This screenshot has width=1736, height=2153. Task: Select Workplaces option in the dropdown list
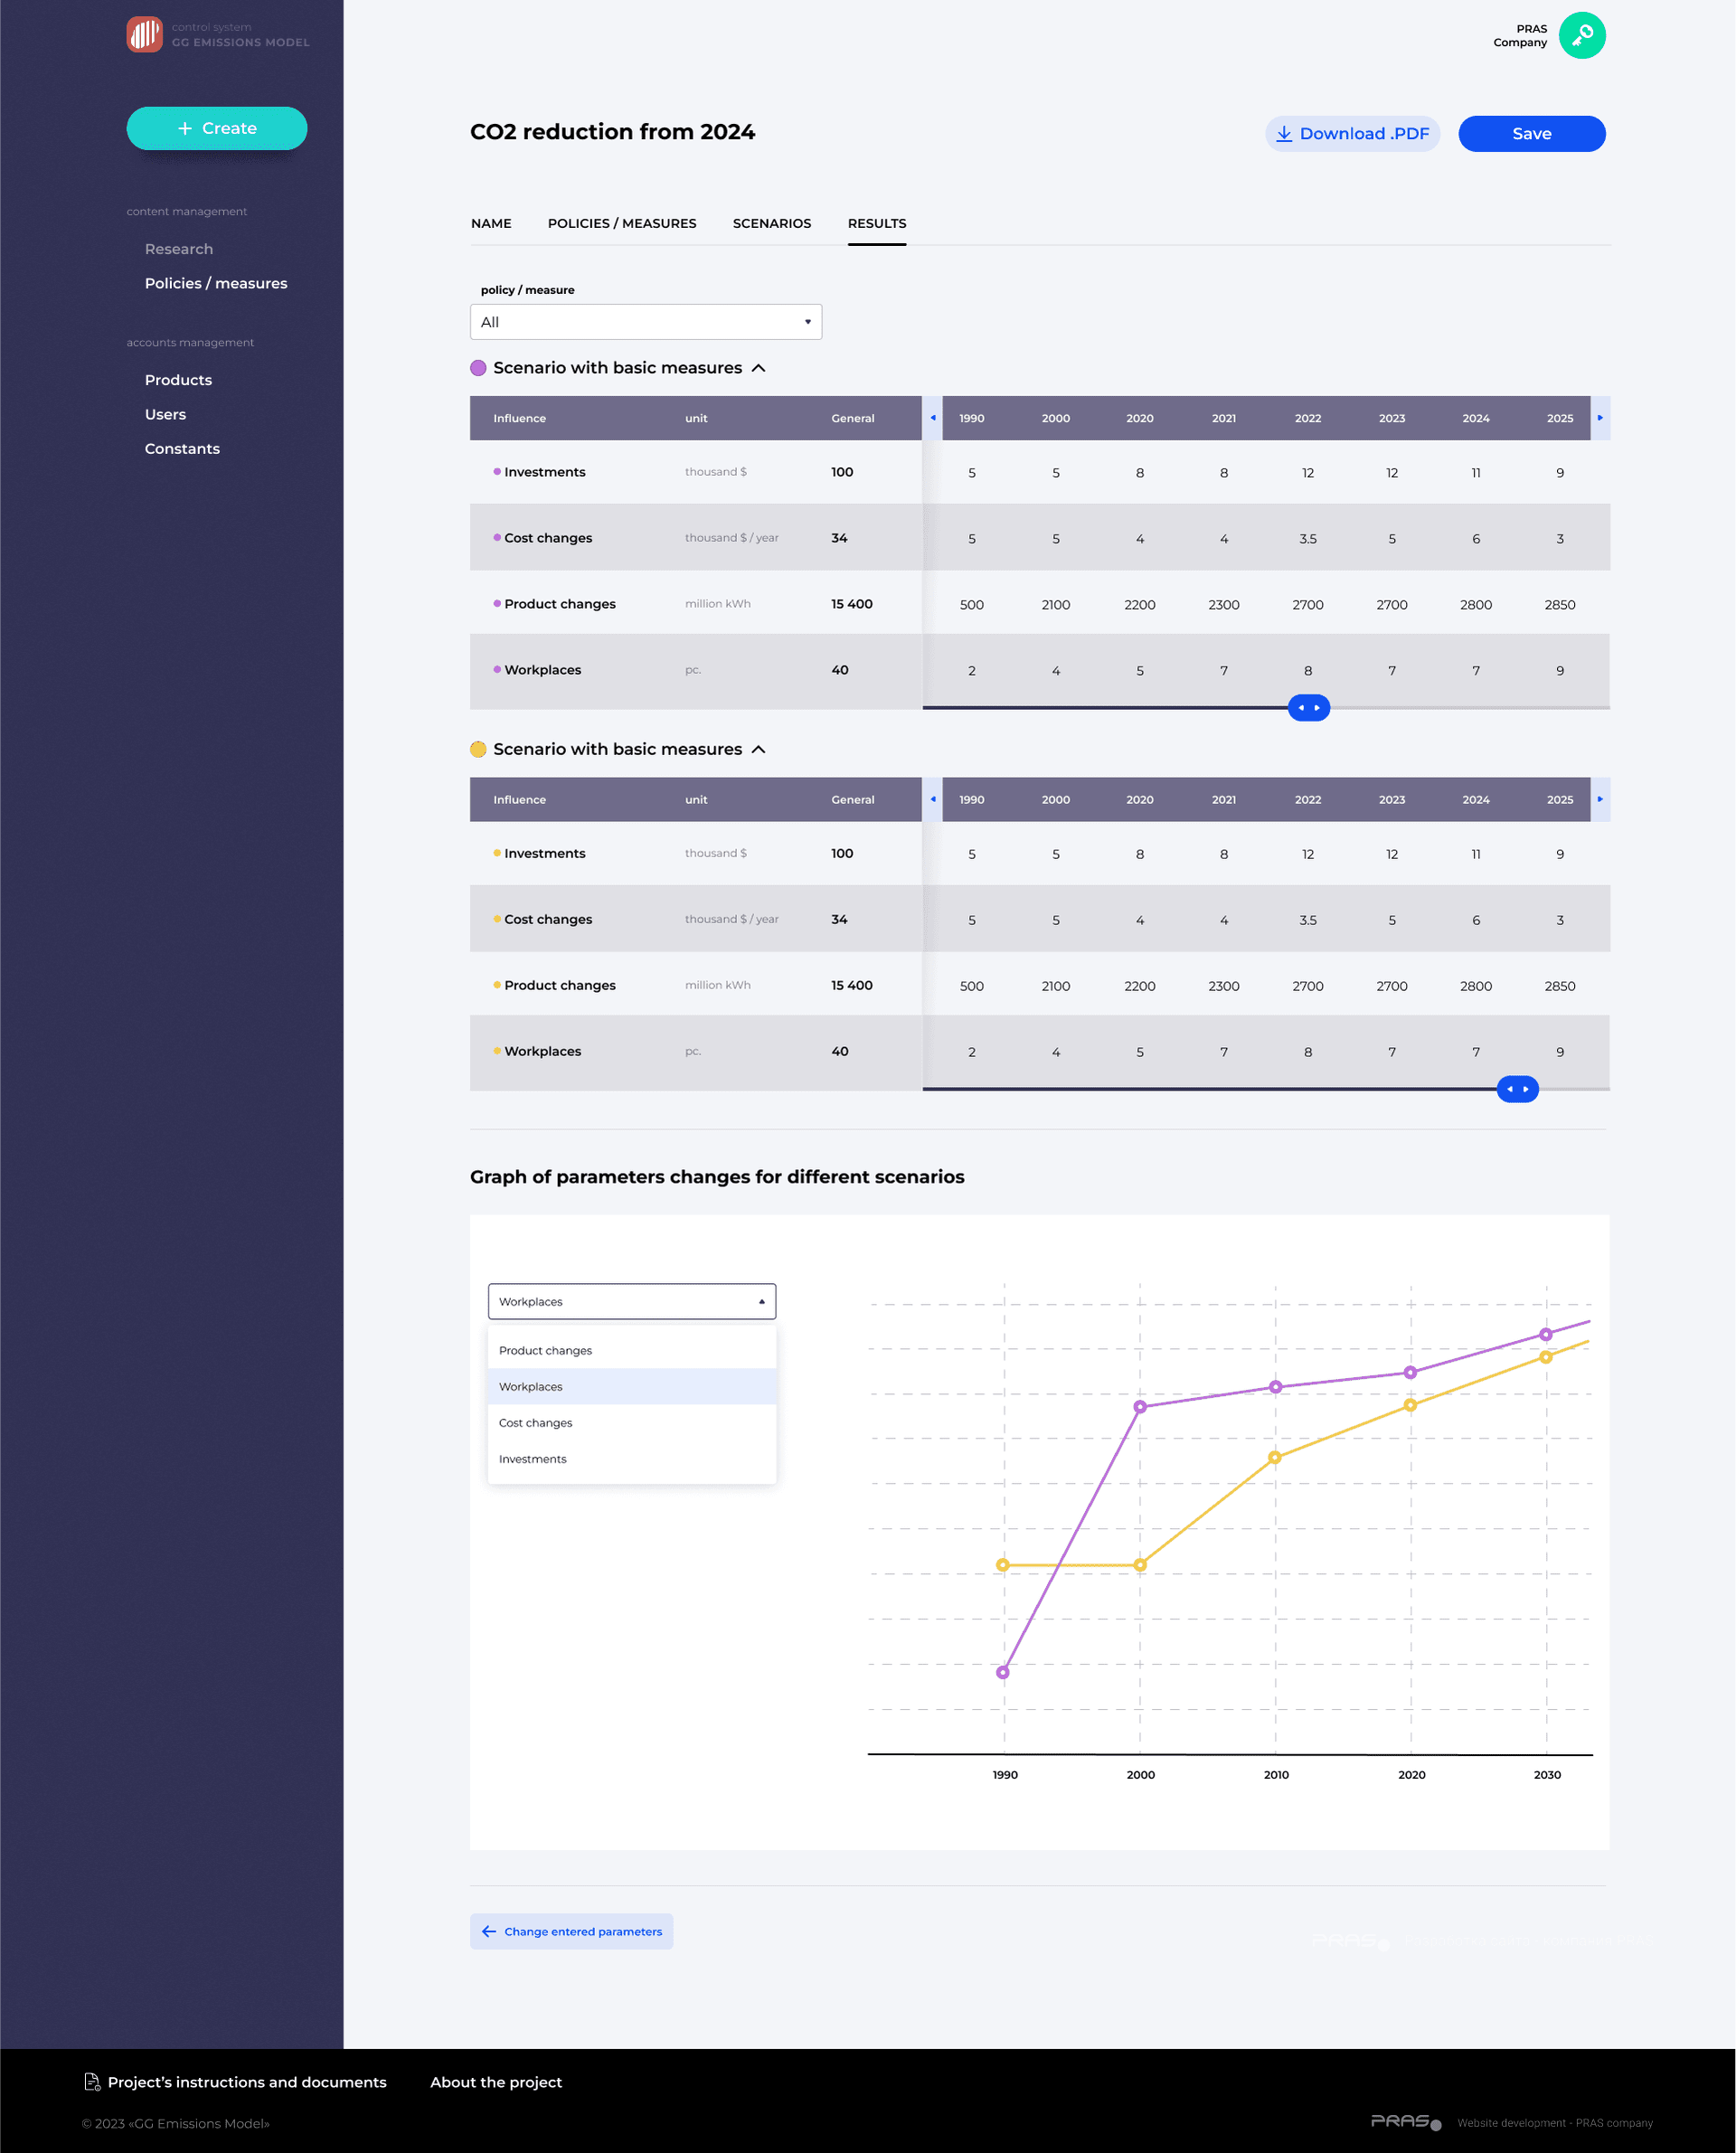(632, 1386)
